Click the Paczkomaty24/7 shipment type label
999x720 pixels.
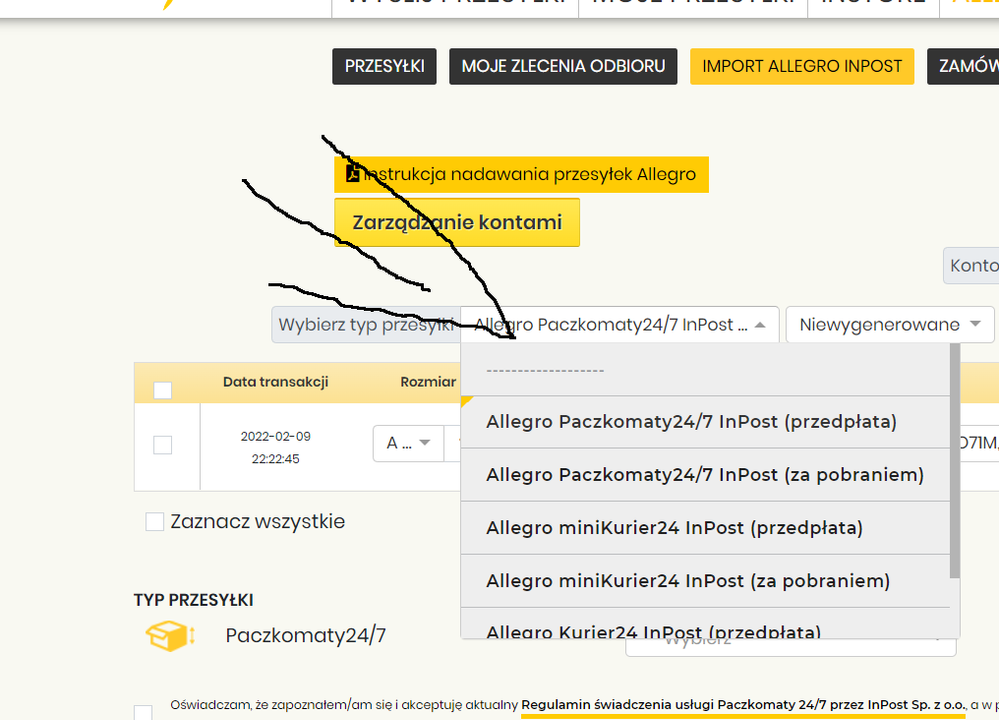[306, 635]
